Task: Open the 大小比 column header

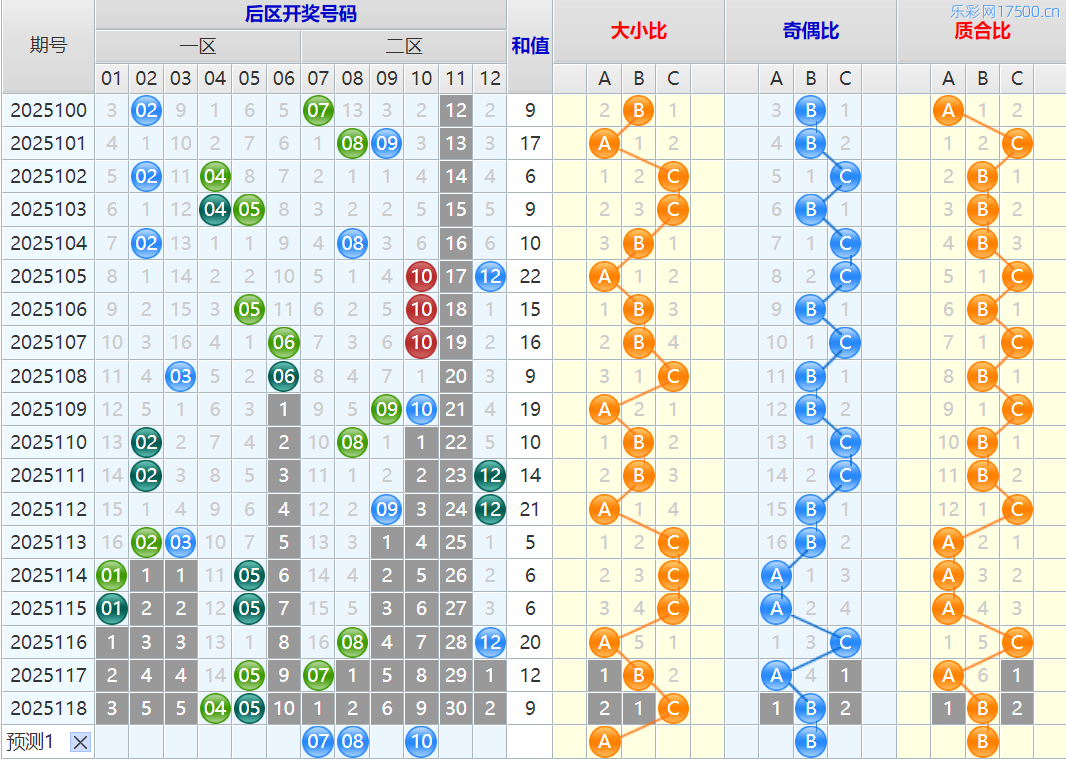Action: 638,31
